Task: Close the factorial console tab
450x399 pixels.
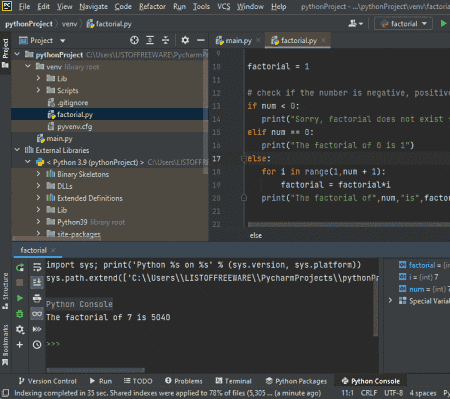Action: click(53, 250)
